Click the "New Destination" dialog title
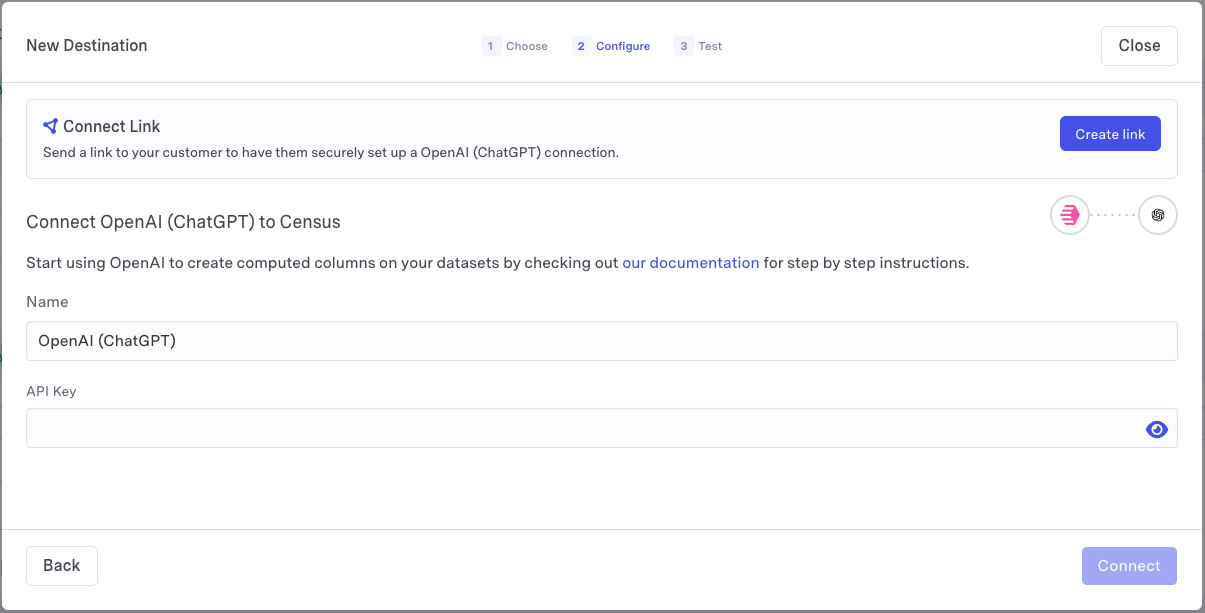This screenshot has width=1205, height=613. (x=87, y=46)
